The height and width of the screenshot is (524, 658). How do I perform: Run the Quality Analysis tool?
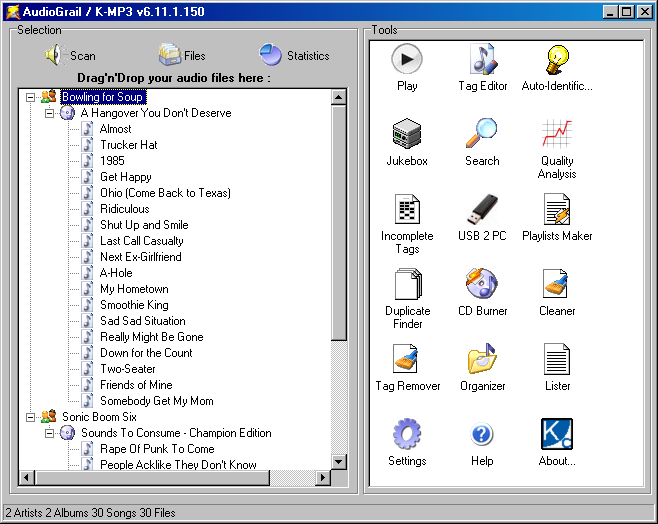557,149
